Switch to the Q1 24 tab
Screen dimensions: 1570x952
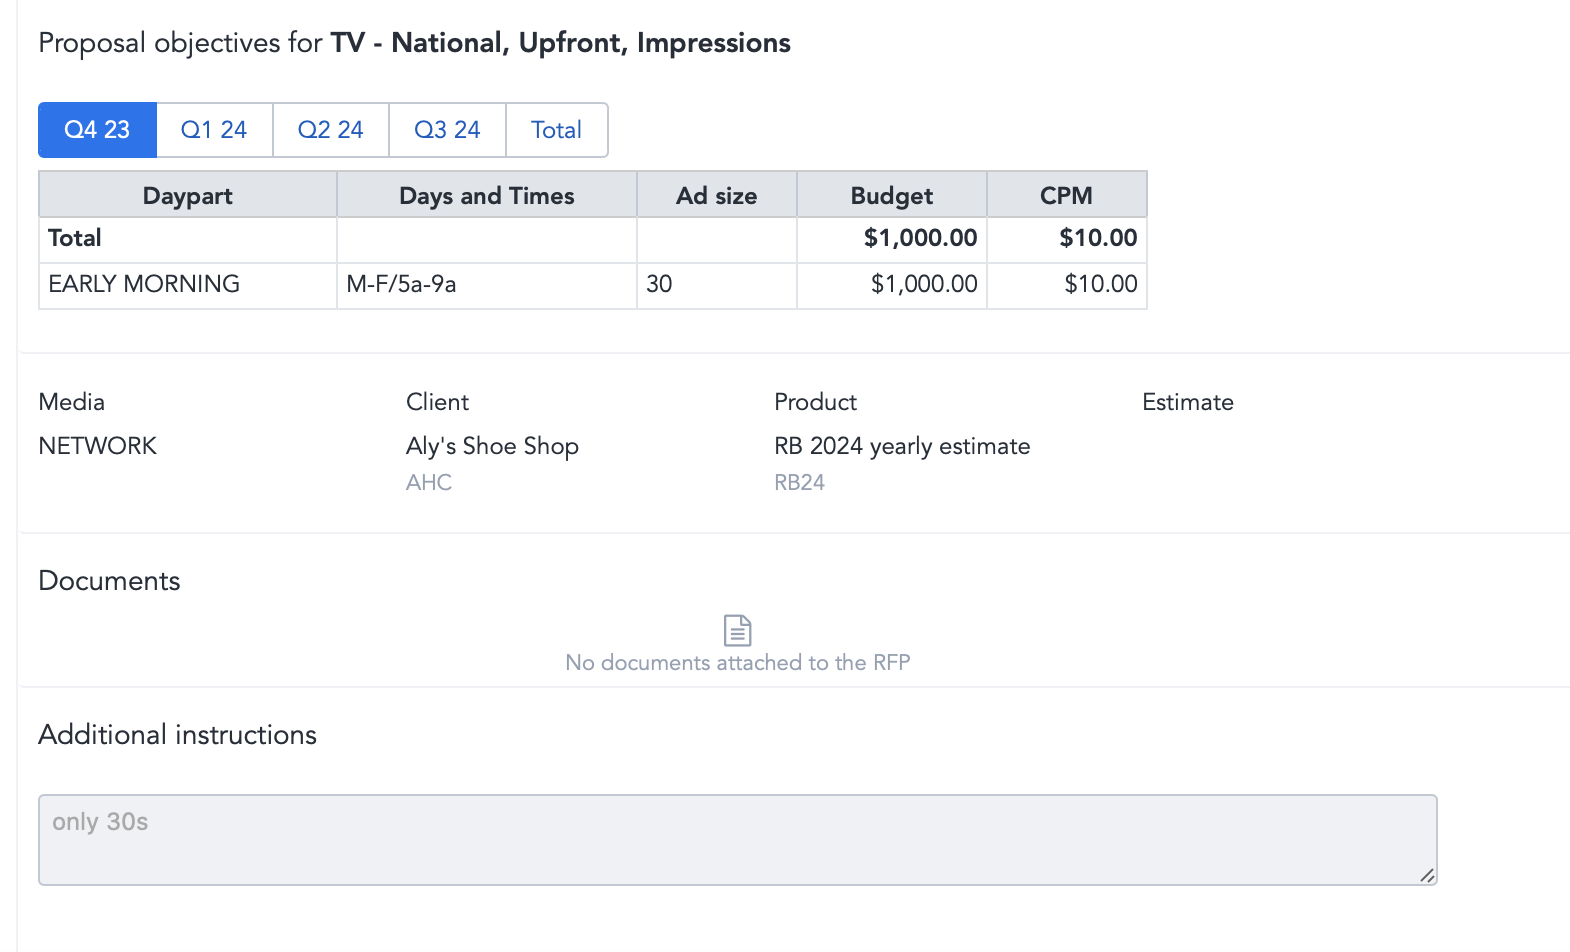point(214,130)
